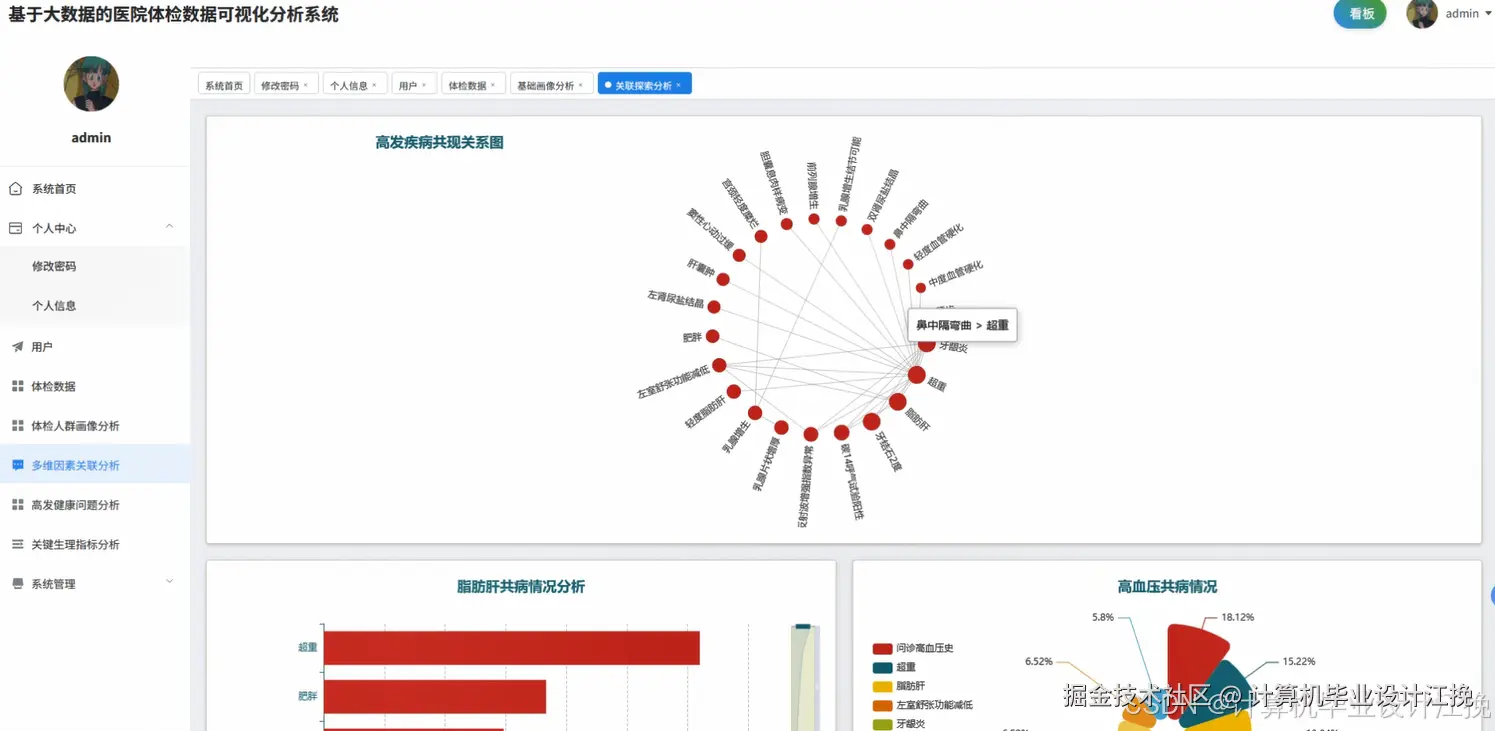Click the list icon beside 关键生理指标分析

pos(17,544)
